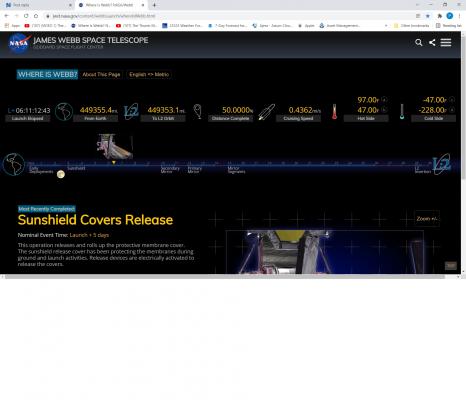The height and width of the screenshot is (400, 466).
Task: Select the Sunshield milestone on the timeline
Action: 76,168
